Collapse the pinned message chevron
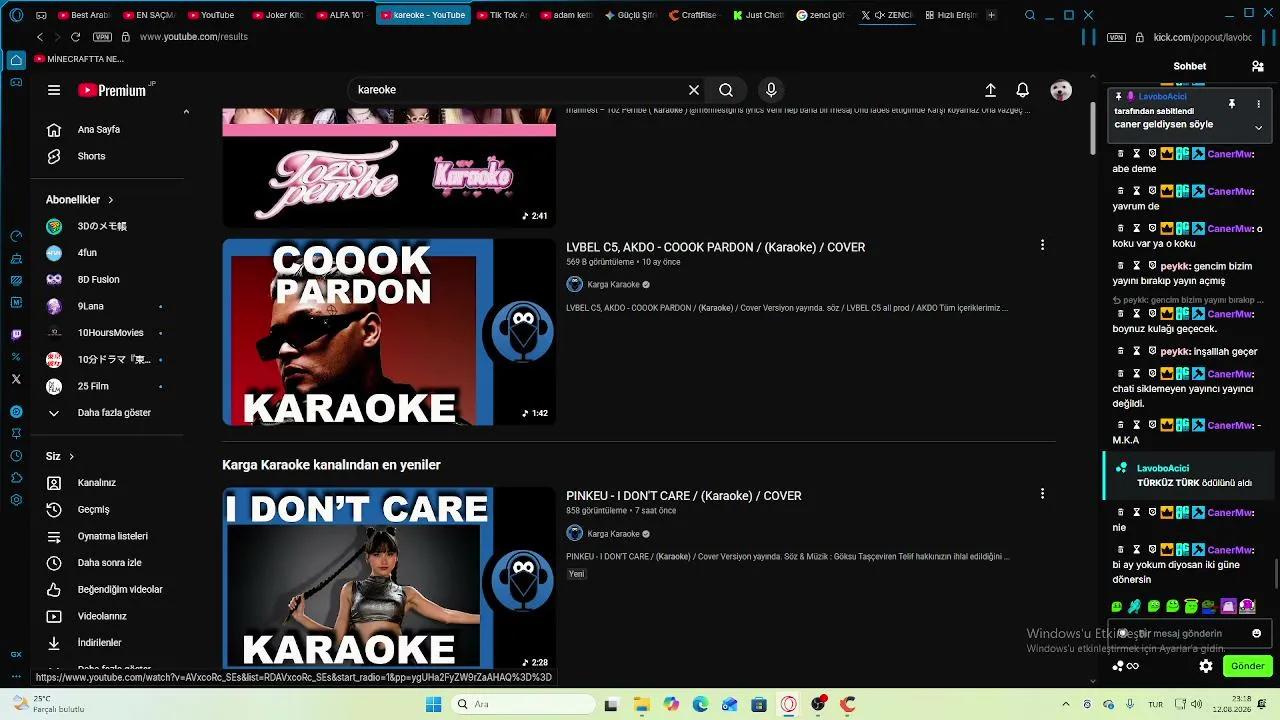1280x720 pixels. (1258, 128)
